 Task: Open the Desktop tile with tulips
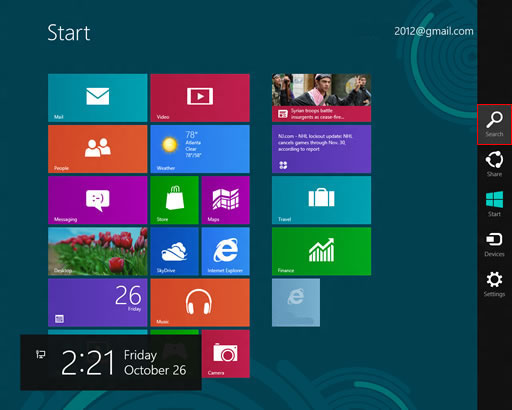click(x=98, y=251)
